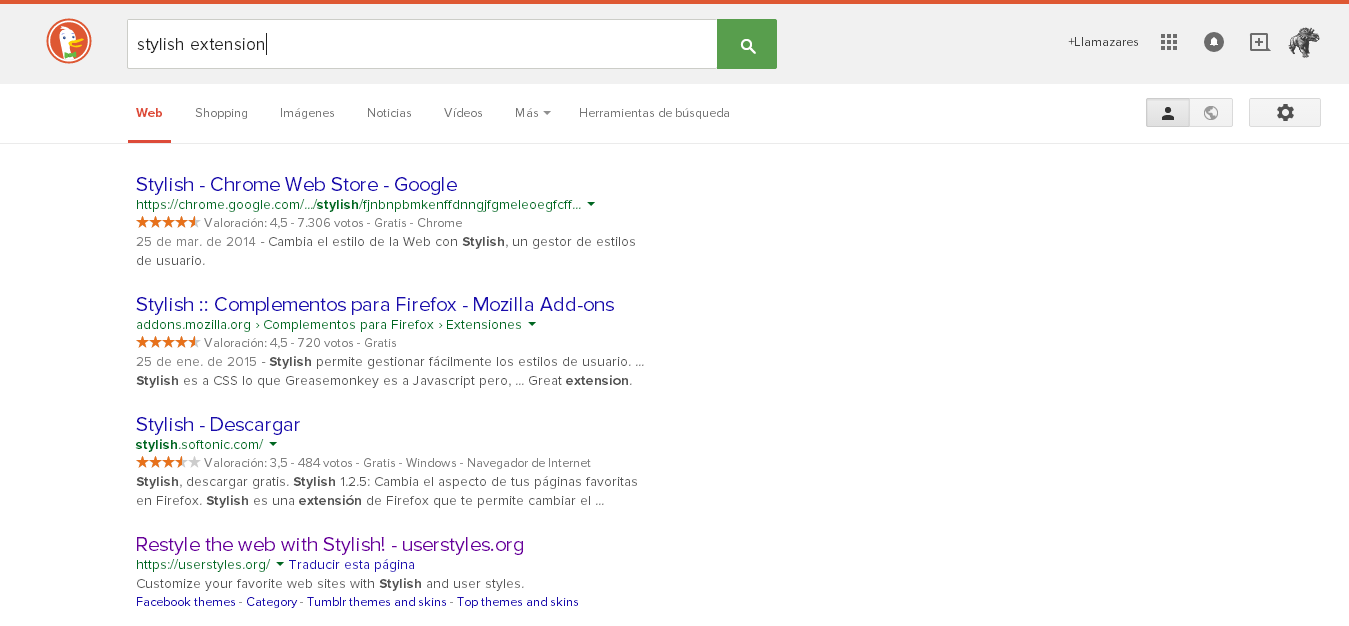Switch to the Imágenes tab
This screenshot has height=626, width=1349.
click(307, 113)
